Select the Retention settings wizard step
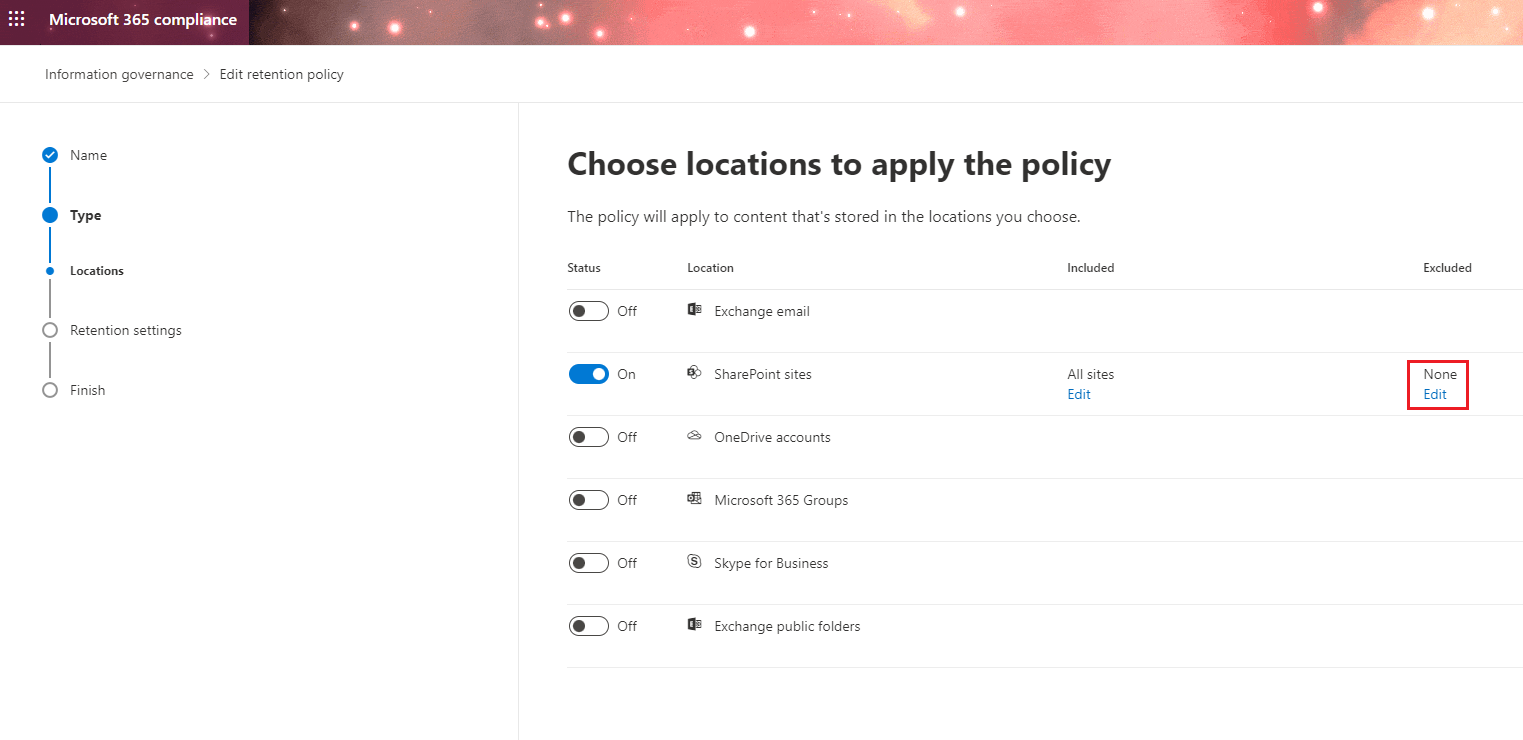Viewport: 1523px width, 740px height. [x=50, y=330]
